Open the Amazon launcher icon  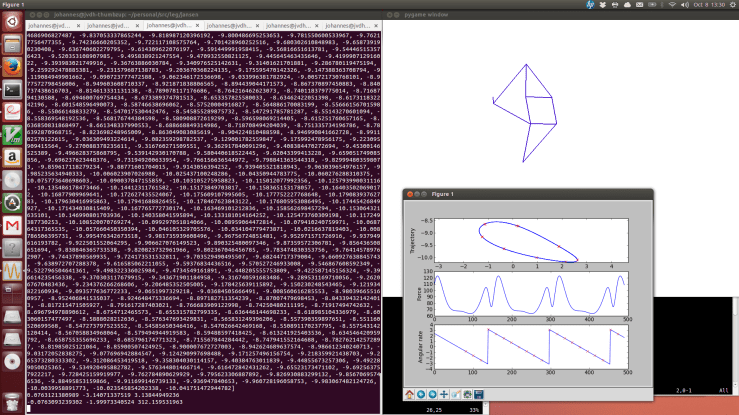[11, 158]
